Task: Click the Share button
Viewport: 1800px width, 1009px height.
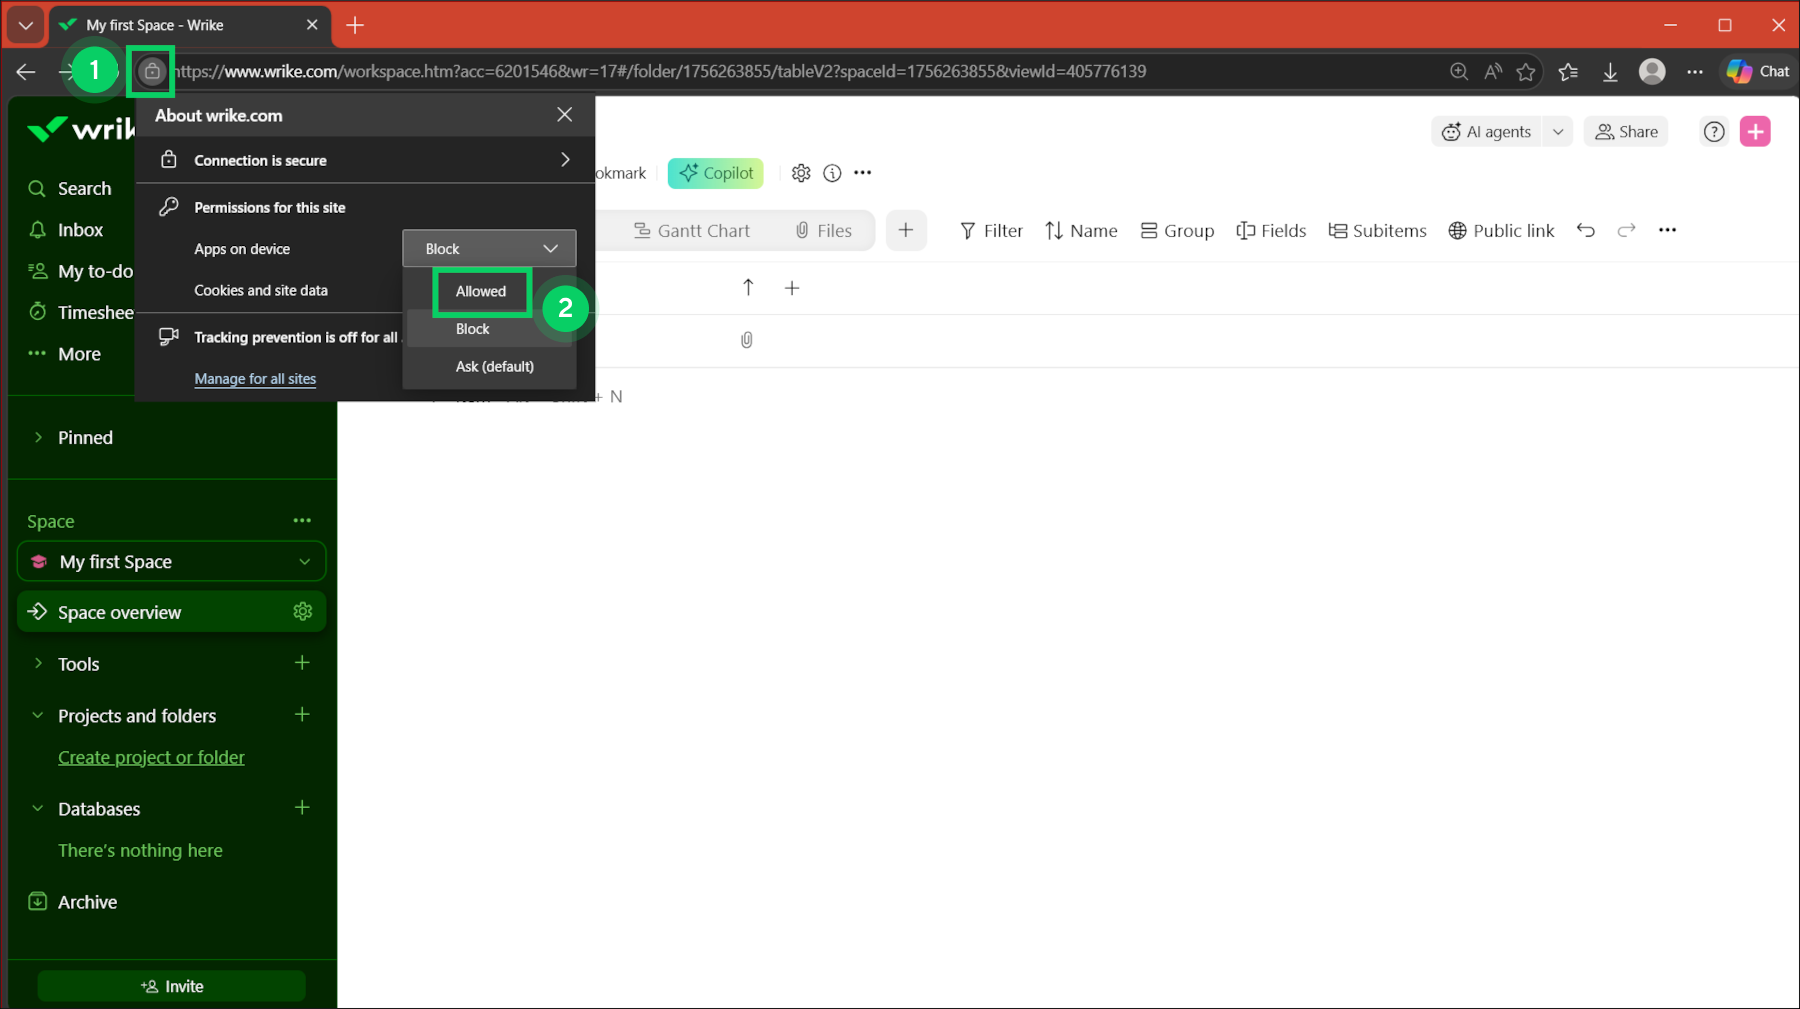Action: (x=1626, y=132)
